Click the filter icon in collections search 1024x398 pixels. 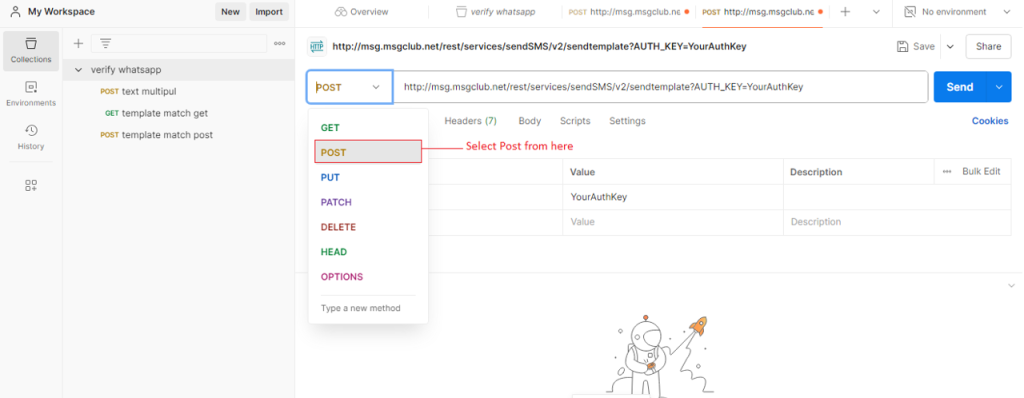[105, 43]
